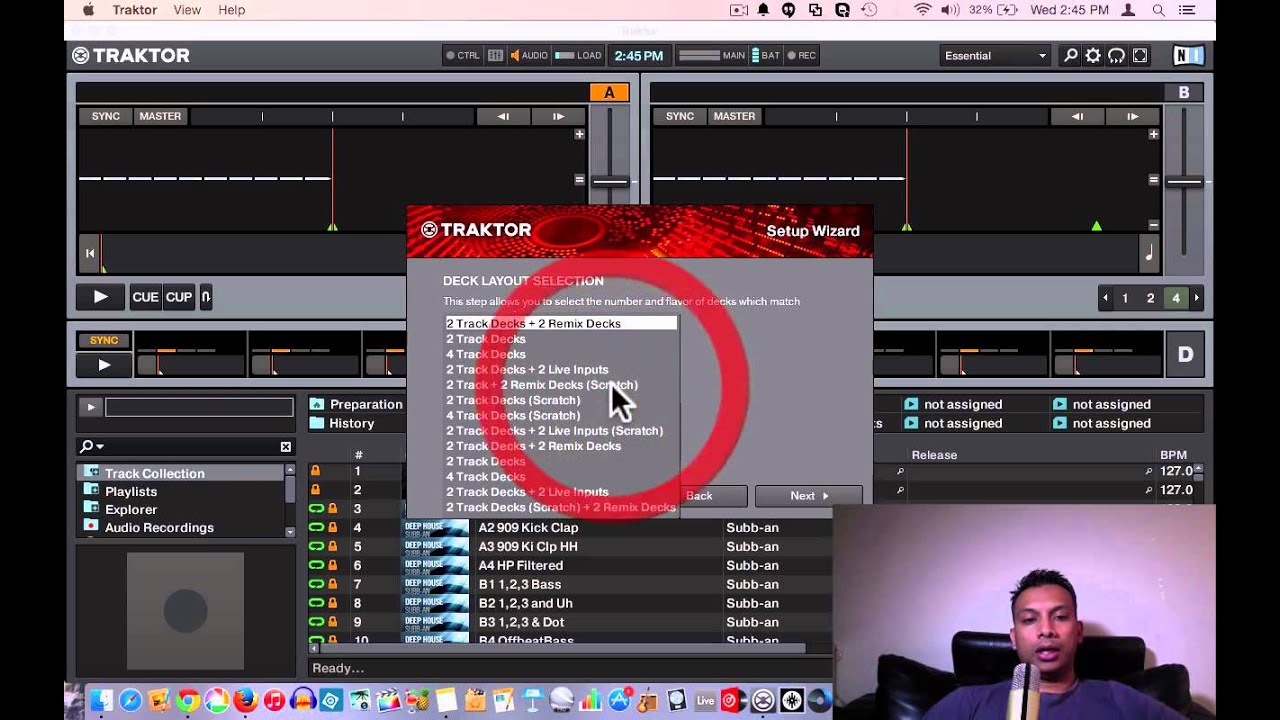Open the Help menu
This screenshot has width=1280, height=720.
pyautogui.click(x=232, y=10)
